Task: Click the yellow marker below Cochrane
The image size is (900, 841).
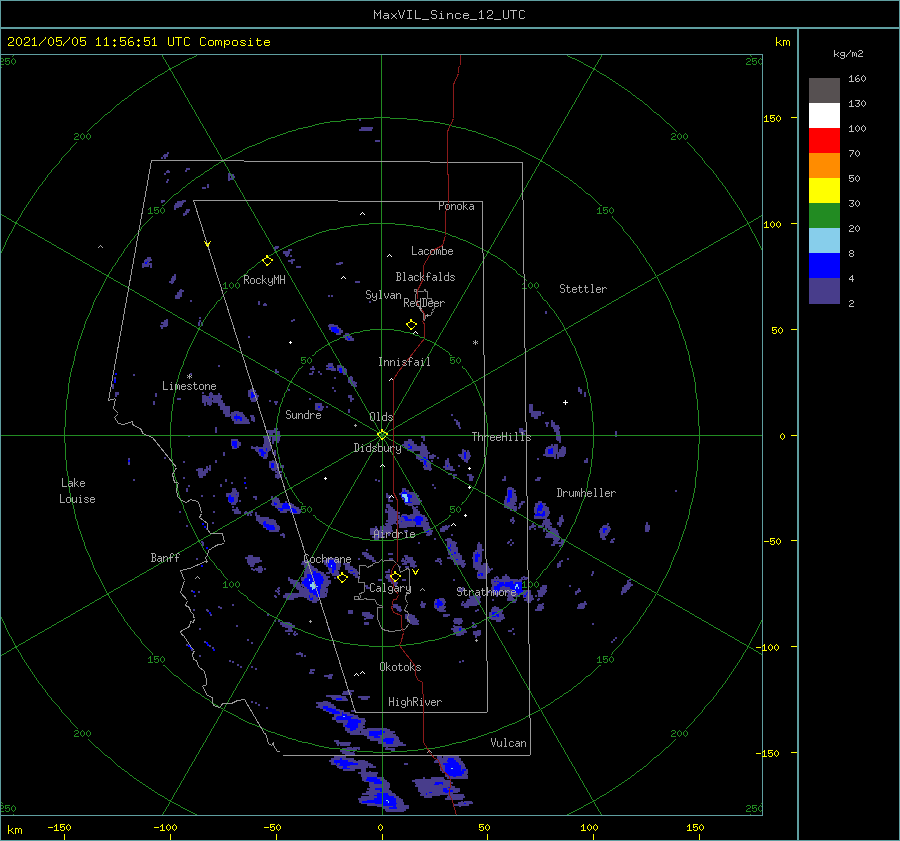Action: (342, 577)
